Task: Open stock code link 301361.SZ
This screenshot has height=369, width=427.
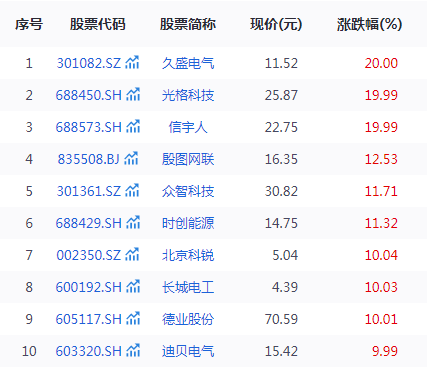Action: coord(89,191)
